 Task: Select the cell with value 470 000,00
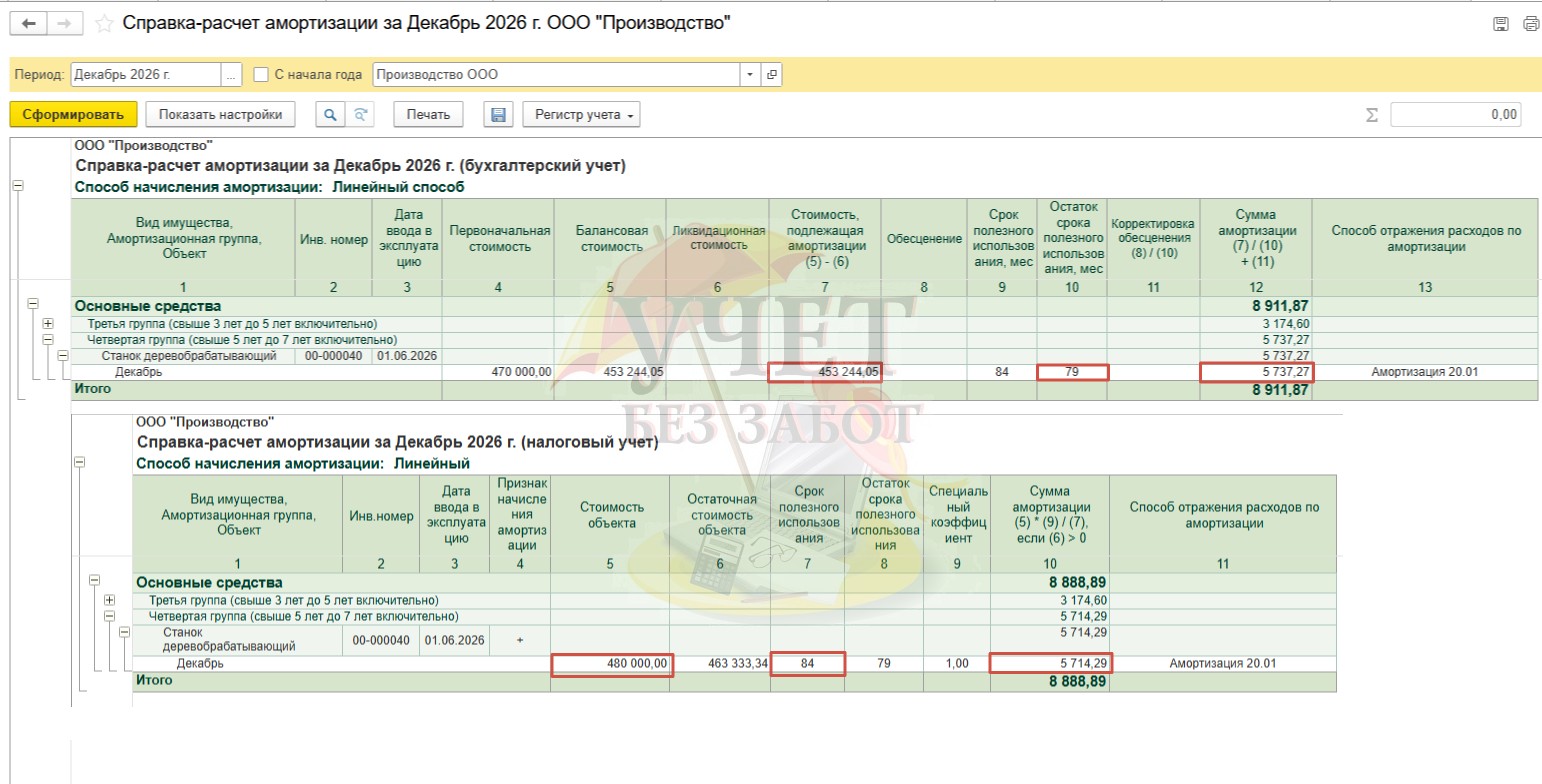tap(498, 372)
